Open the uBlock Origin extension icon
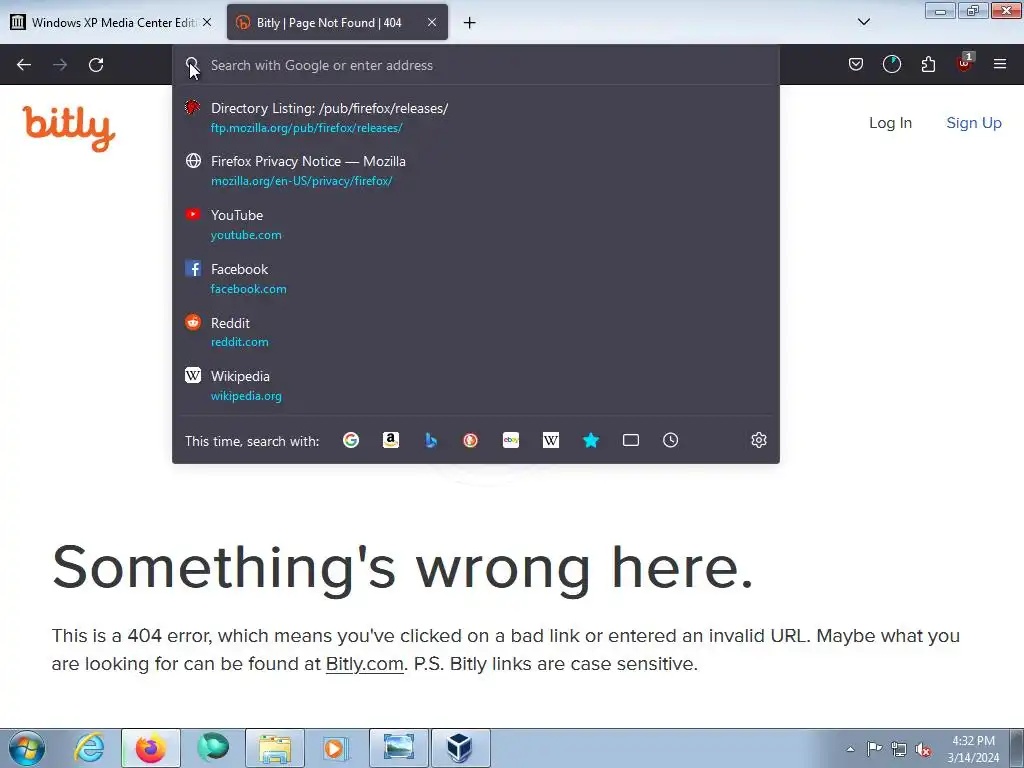This screenshot has width=1024, height=768. (x=965, y=63)
